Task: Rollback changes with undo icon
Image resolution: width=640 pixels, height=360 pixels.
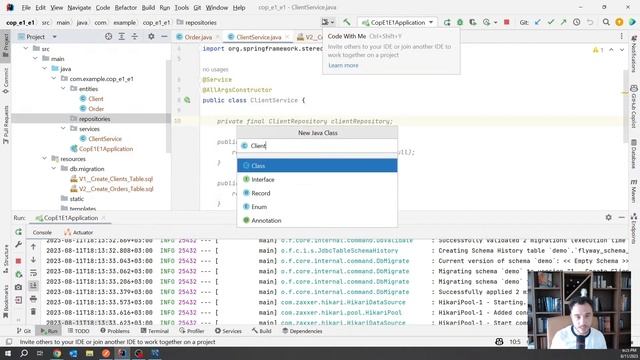Action: click(x=590, y=22)
